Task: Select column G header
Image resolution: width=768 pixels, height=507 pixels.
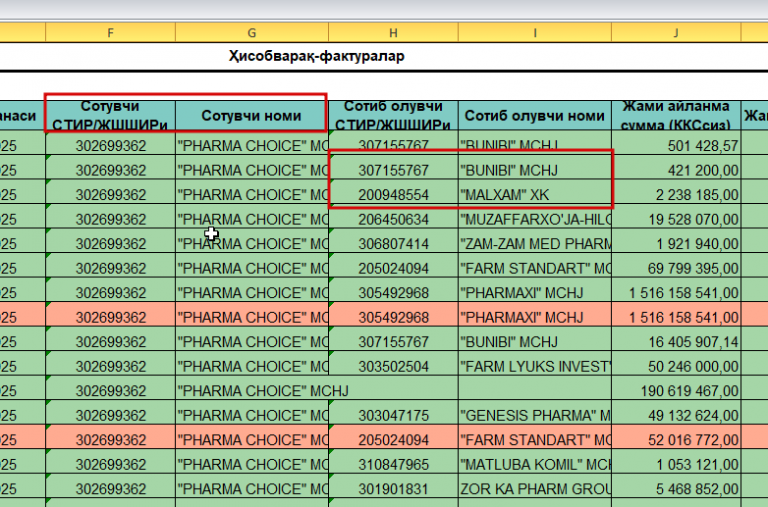Action: tap(252, 33)
